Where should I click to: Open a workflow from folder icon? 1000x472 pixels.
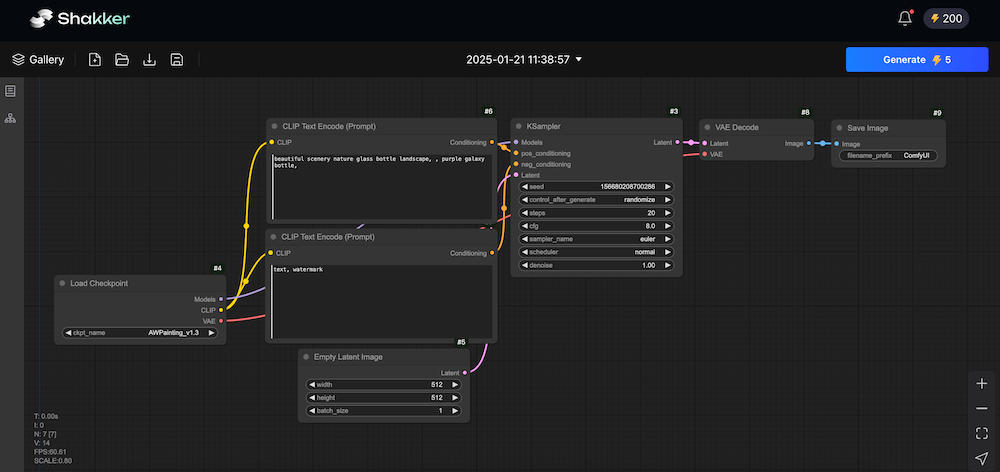coord(122,59)
